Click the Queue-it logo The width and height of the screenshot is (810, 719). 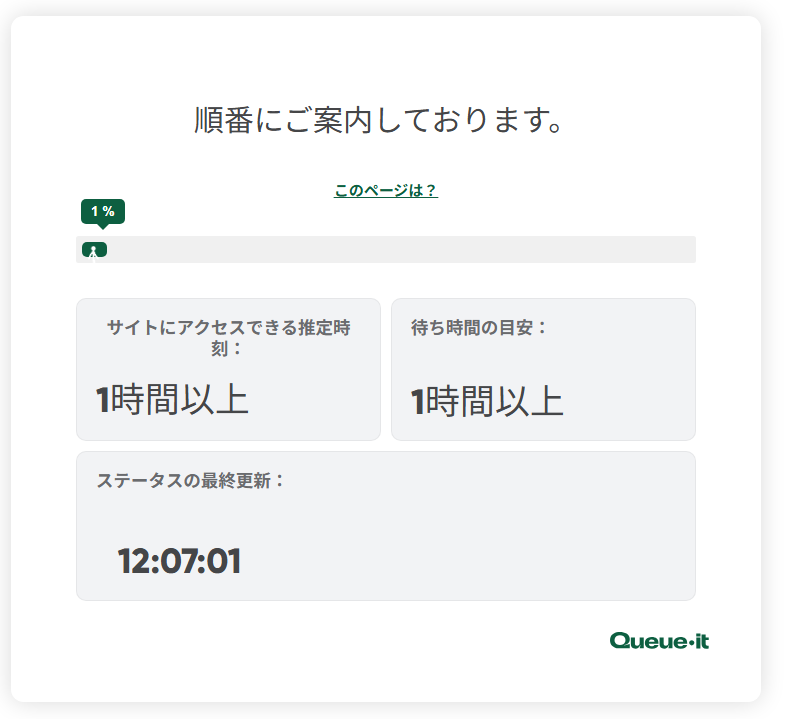point(659,641)
